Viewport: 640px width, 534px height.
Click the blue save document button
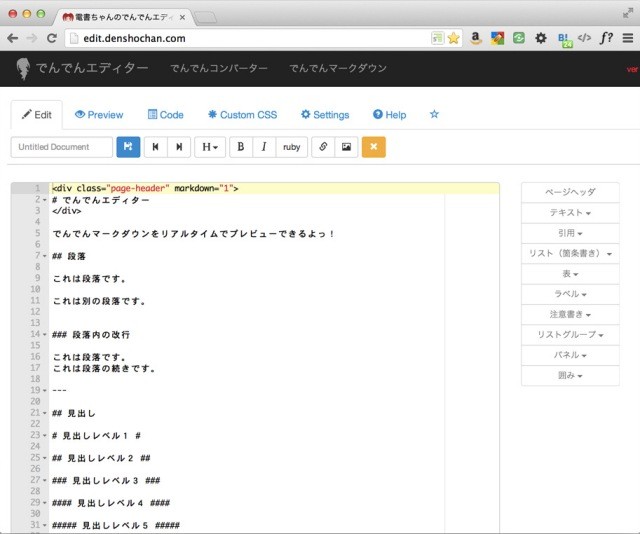point(128,147)
